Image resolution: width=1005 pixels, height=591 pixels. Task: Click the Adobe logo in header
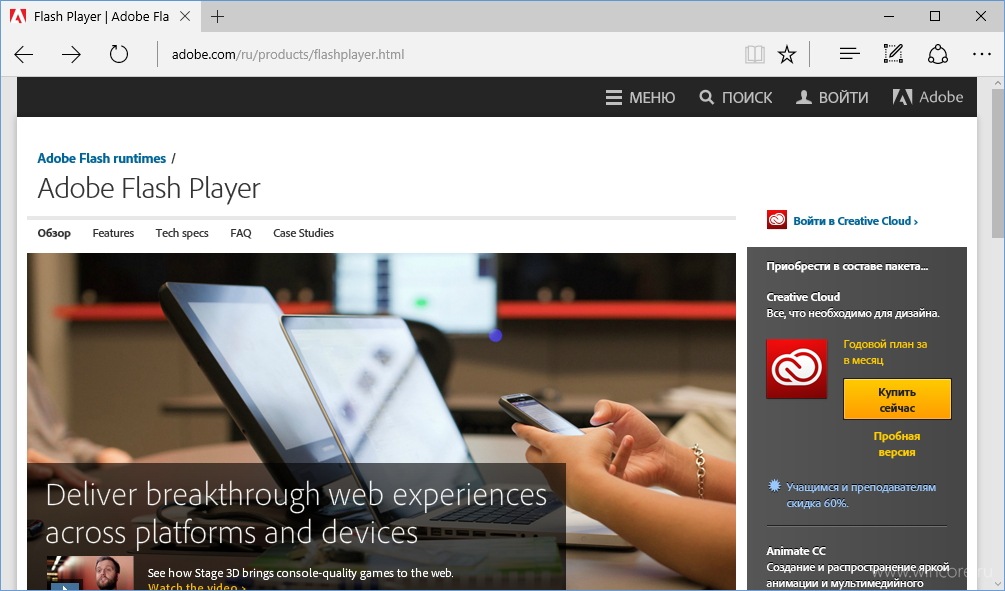927,97
